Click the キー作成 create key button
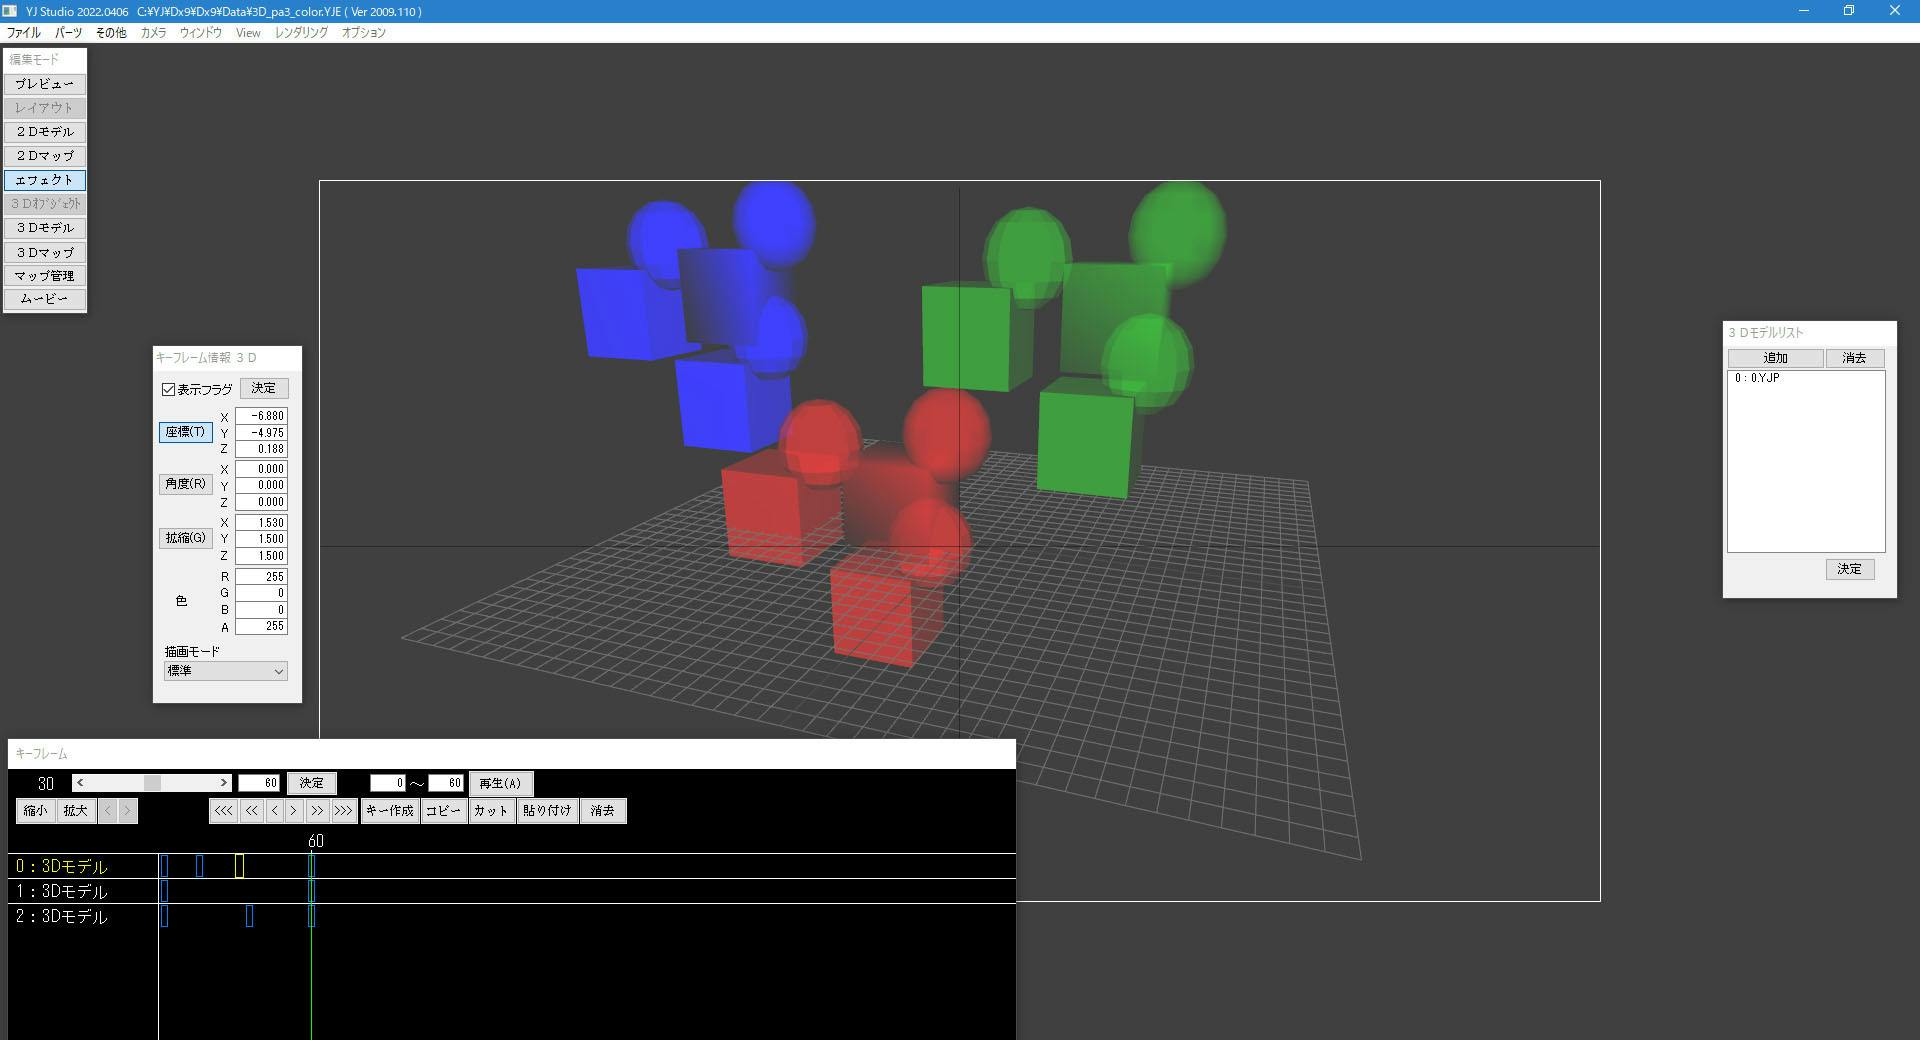The height and width of the screenshot is (1040, 1920). 389,811
